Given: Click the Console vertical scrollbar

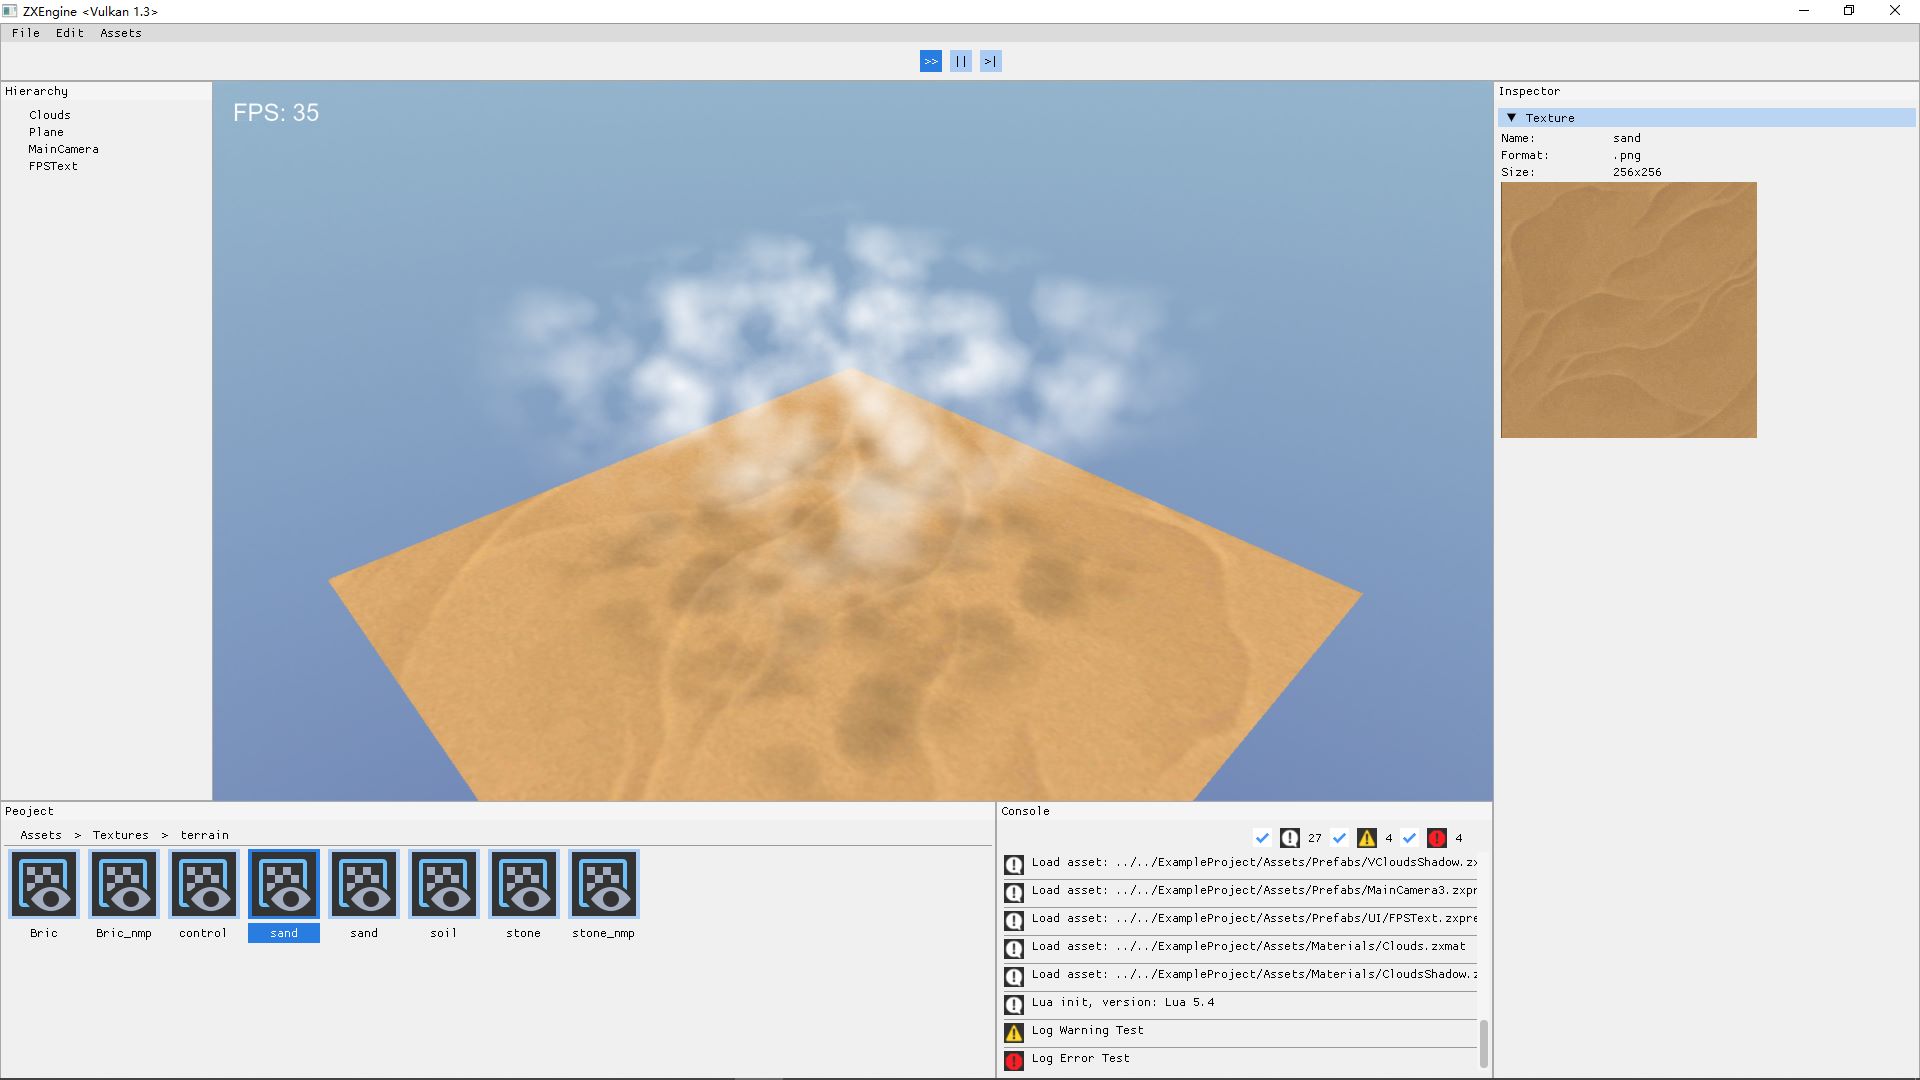Looking at the screenshot, I should point(1483,1043).
